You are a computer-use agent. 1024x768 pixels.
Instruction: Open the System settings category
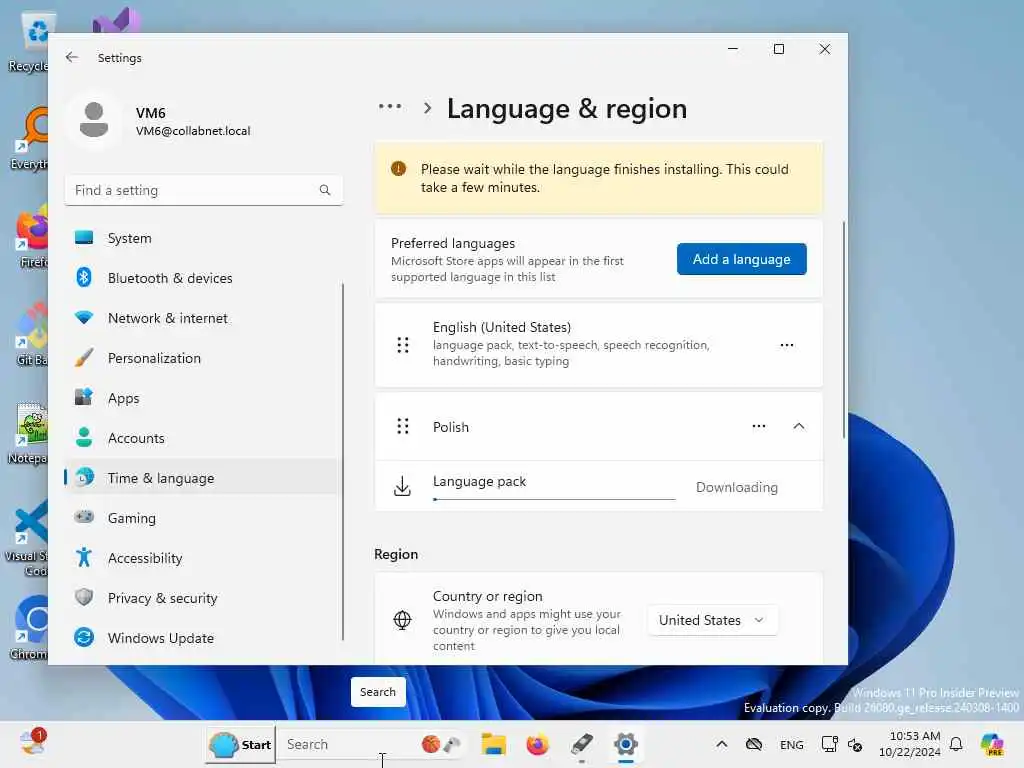(x=203, y=238)
